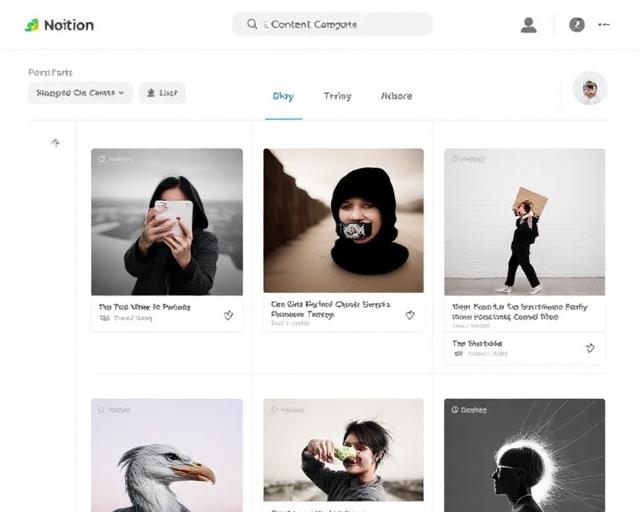640x512 pixels.
Task: Open the user profile icon in header
Action: [529, 25]
